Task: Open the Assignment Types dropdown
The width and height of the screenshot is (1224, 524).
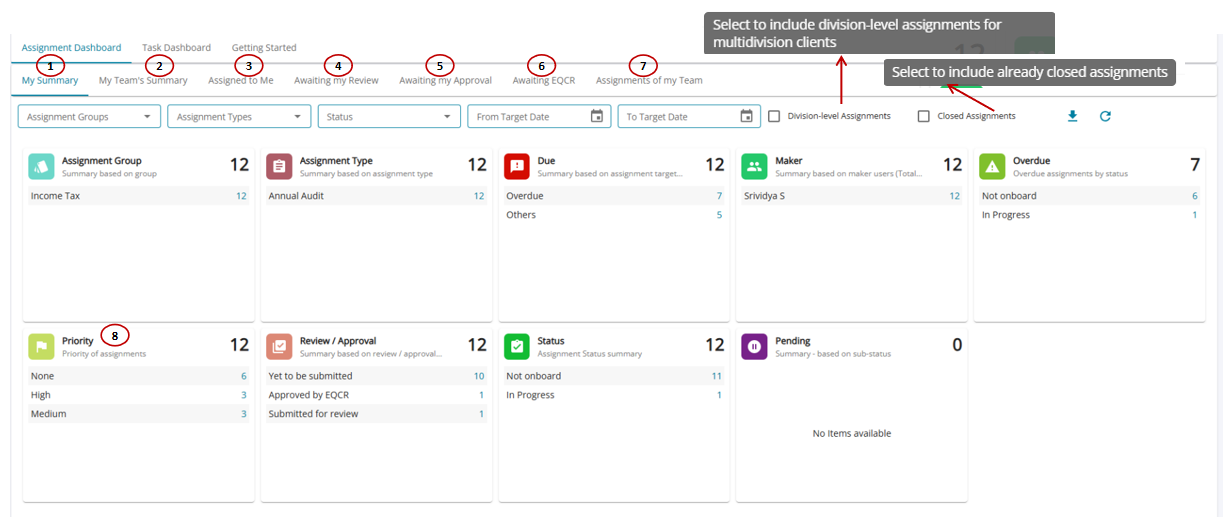Action: [239, 117]
